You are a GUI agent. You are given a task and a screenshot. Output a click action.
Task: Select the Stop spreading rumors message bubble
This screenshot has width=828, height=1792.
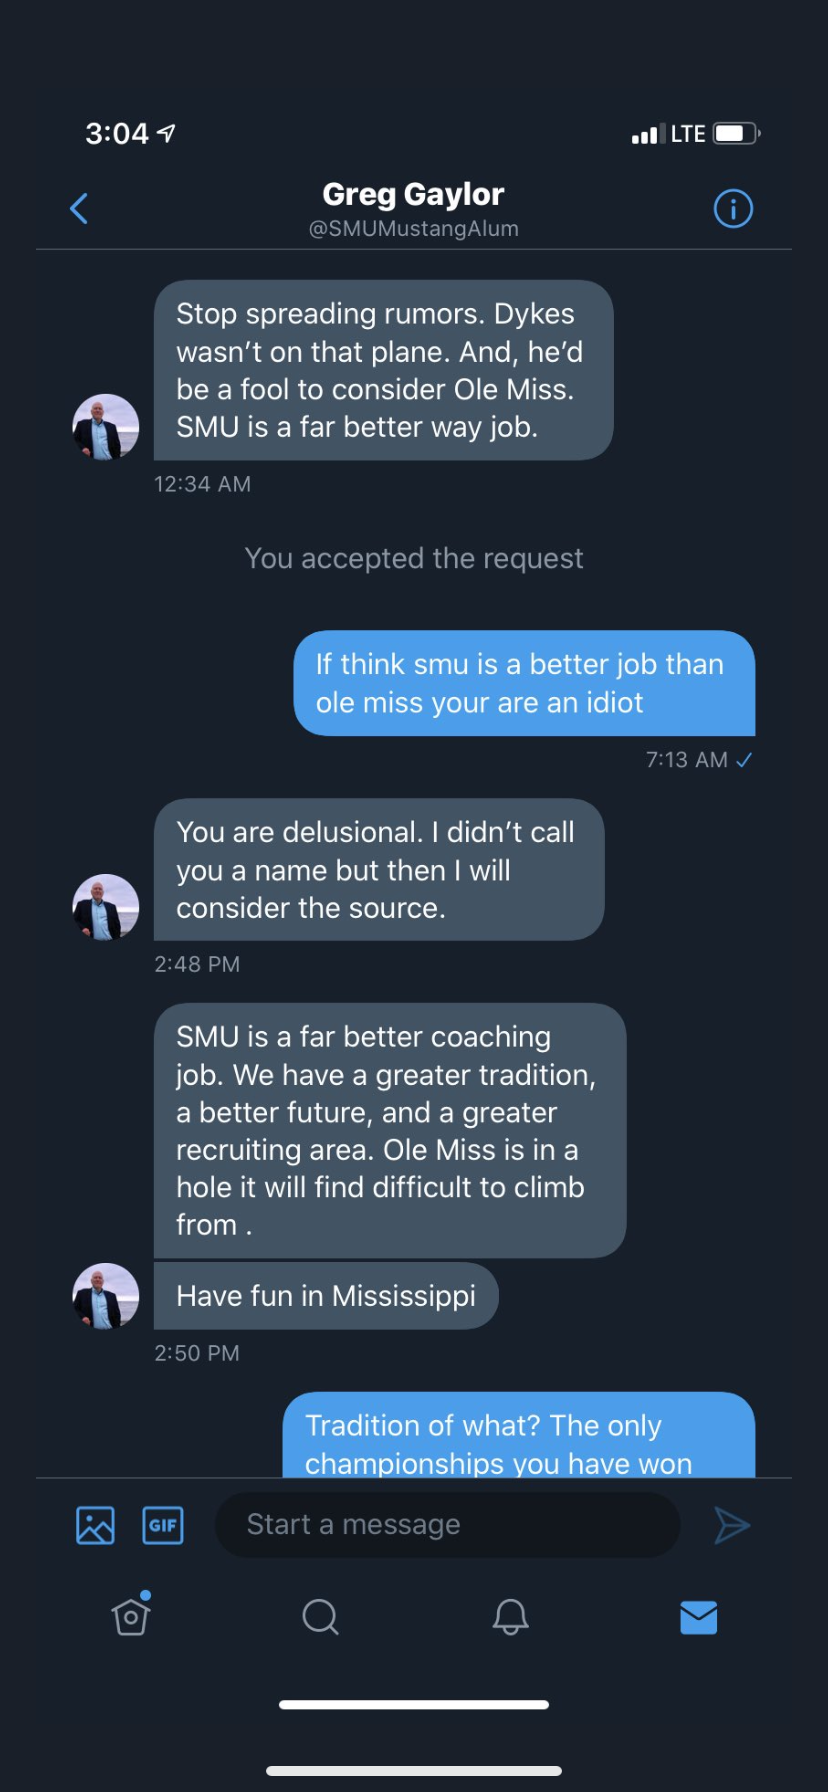[383, 370]
